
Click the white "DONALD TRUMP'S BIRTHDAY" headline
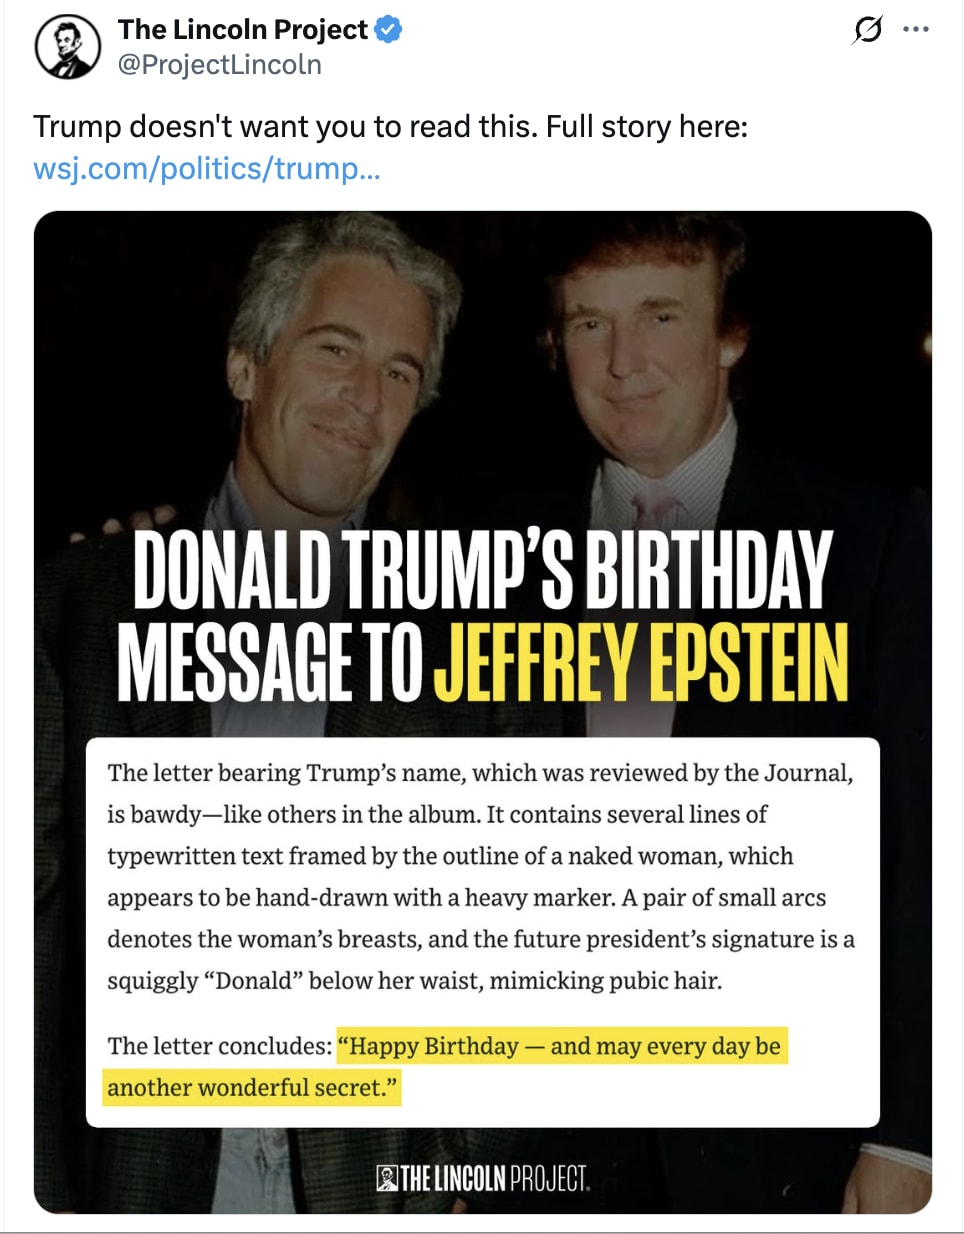tap(483, 569)
